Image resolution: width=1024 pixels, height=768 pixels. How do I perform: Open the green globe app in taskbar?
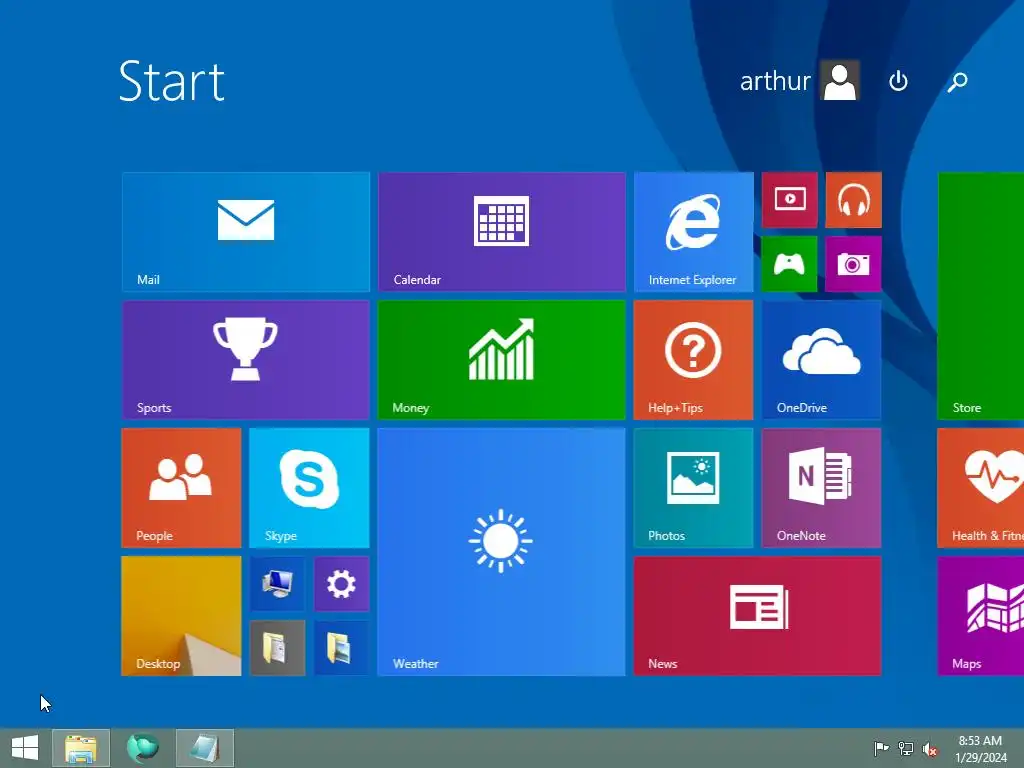[x=142, y=748]
